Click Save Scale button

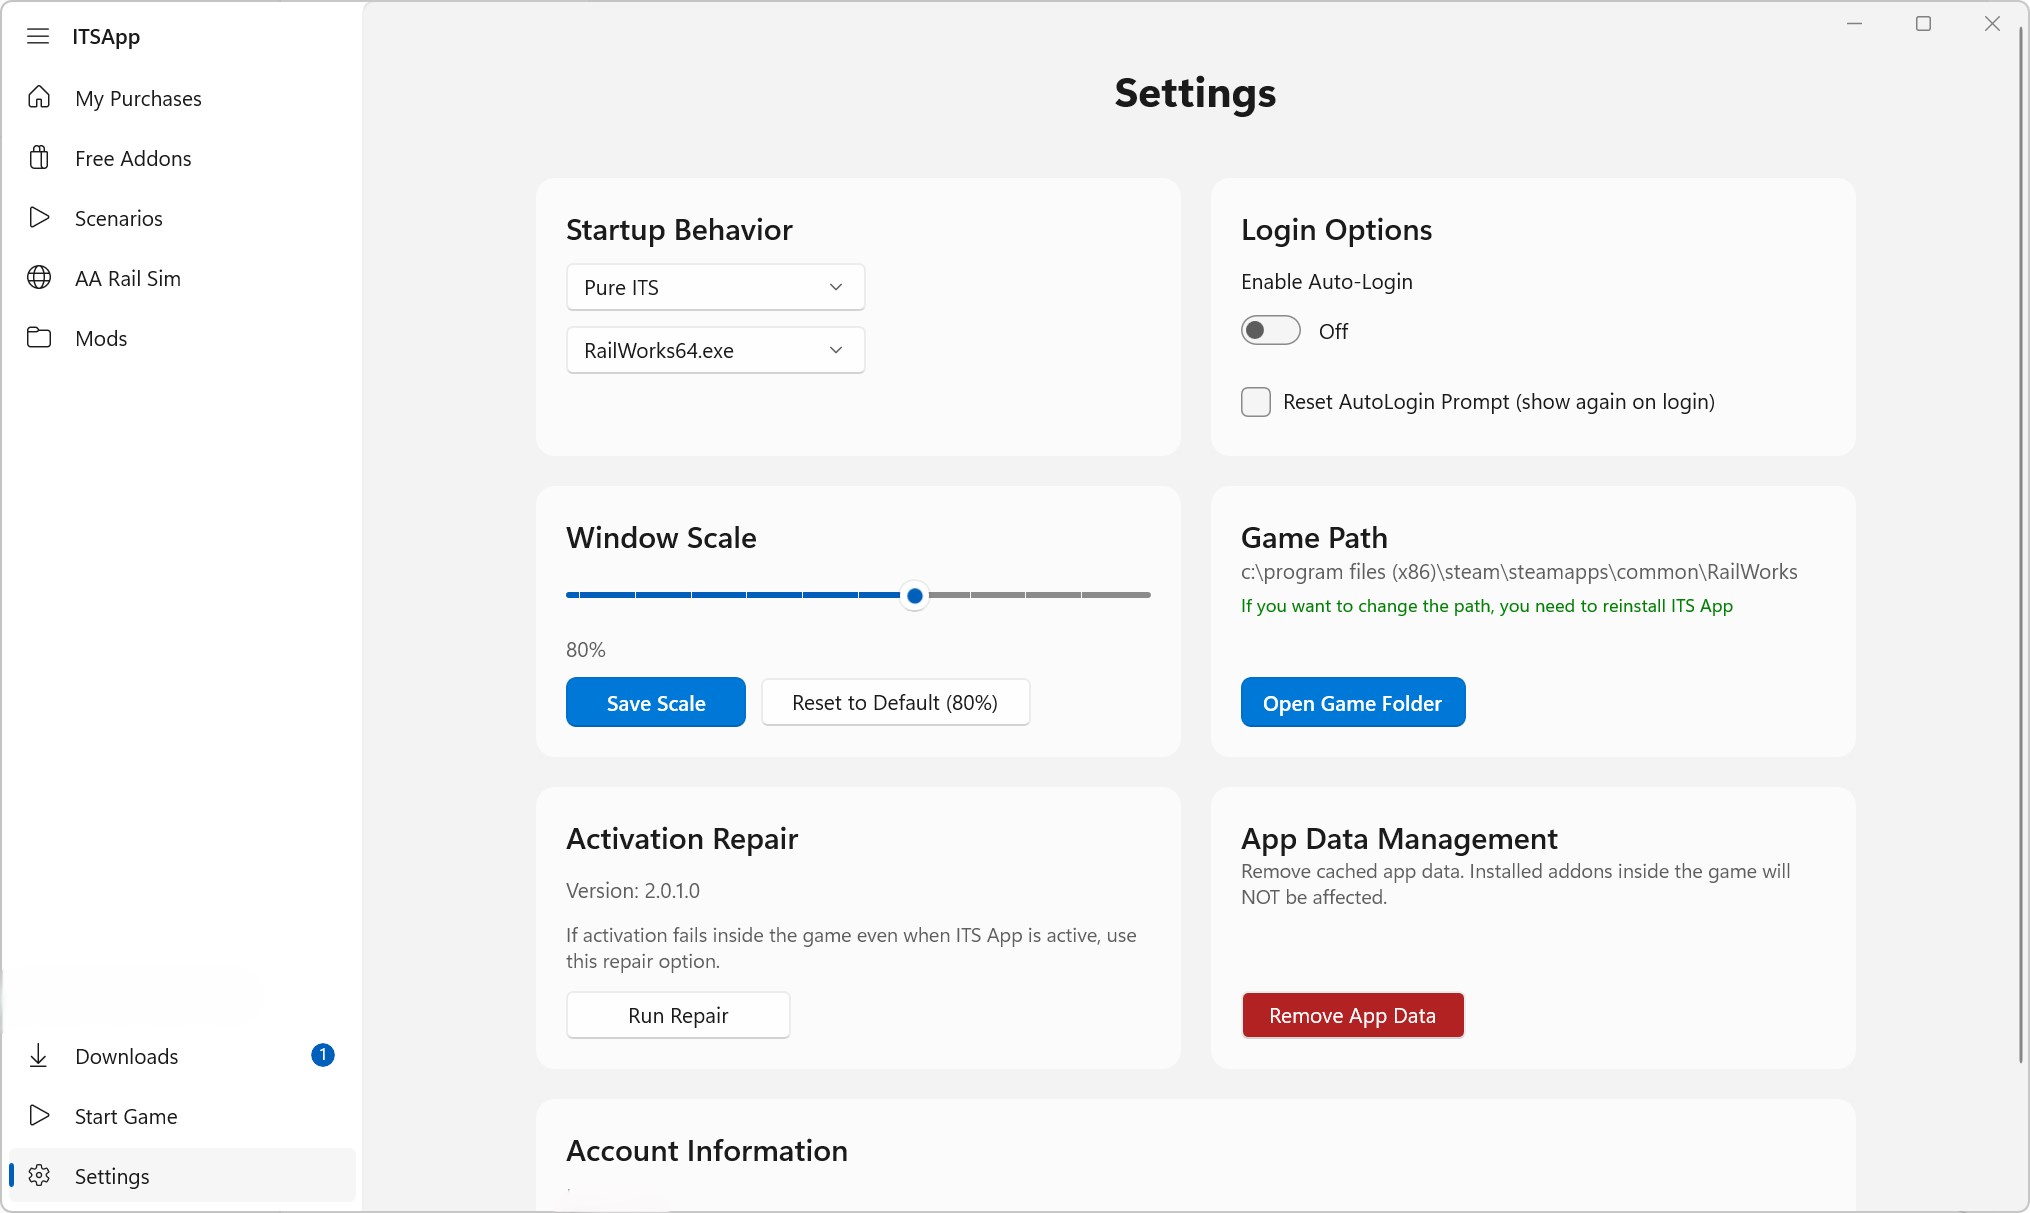(x=656, y=702)
